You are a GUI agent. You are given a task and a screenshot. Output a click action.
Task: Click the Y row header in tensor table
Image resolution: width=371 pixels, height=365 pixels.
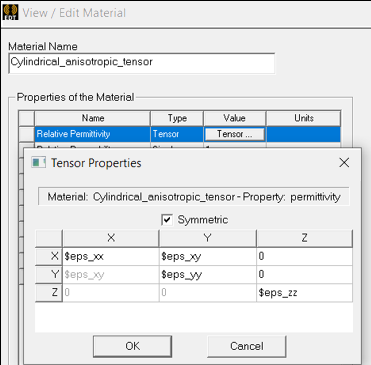49,275
